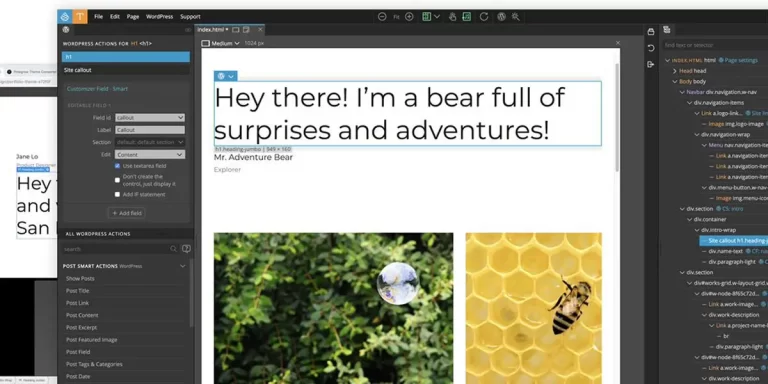Select Post Tags & Categories action
Viewport: 768px width, 384px height.
[x=94, y=364]
